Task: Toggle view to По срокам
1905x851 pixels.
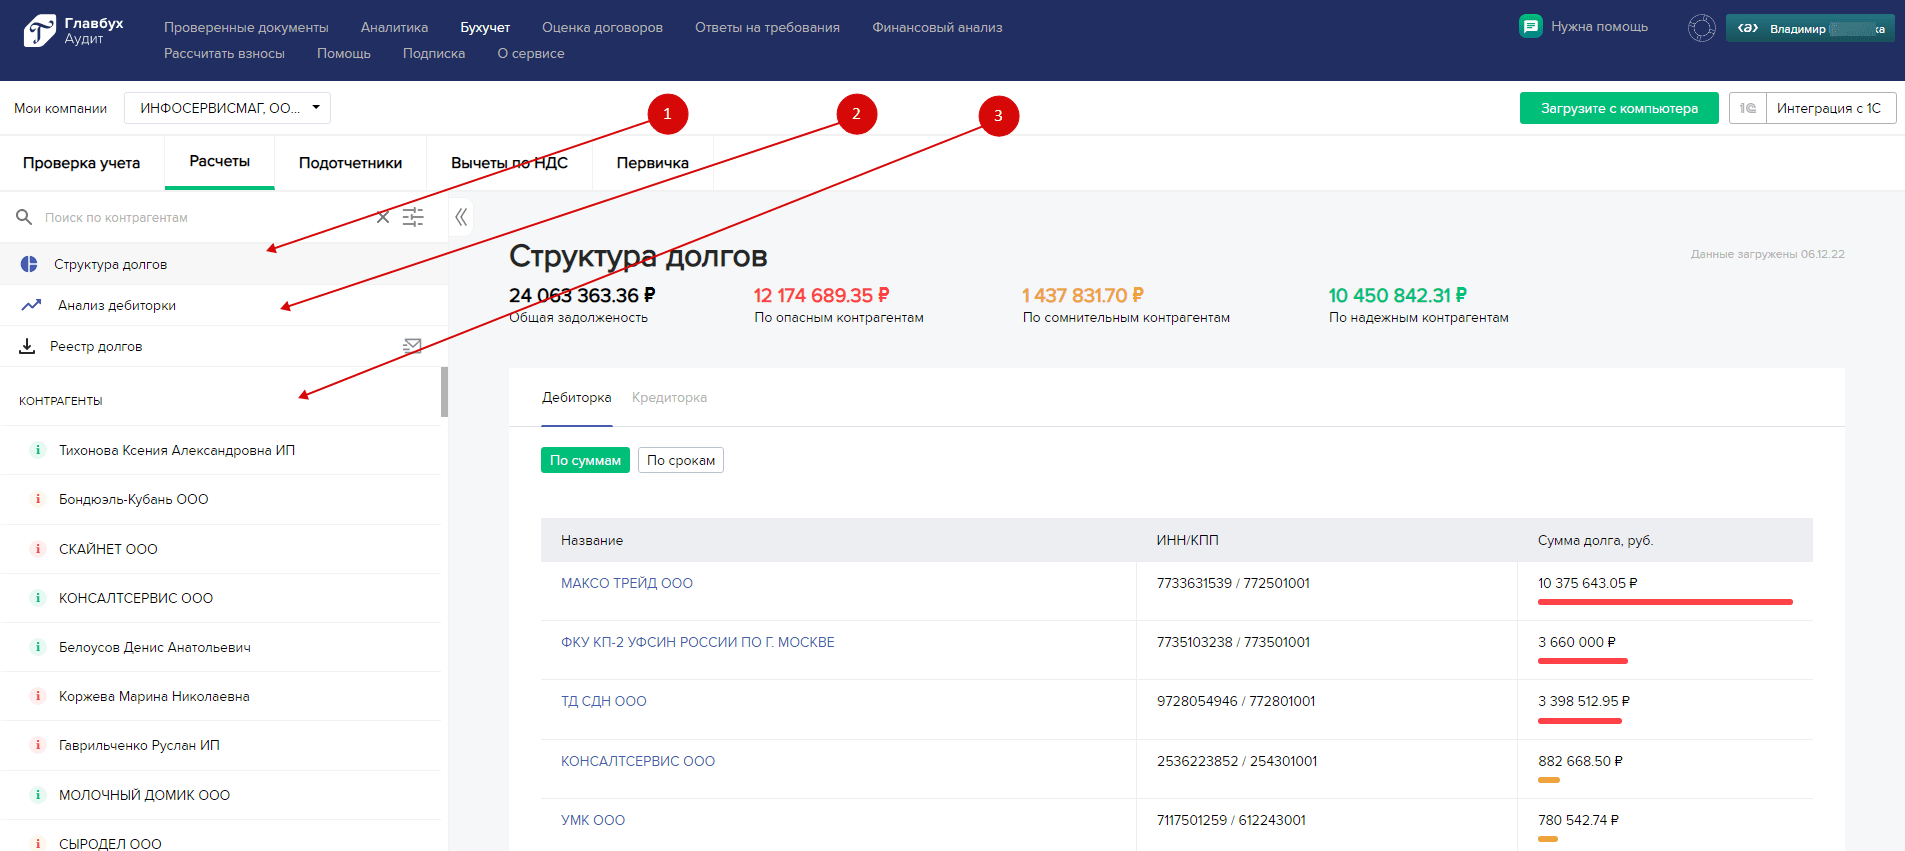Action: point(680,460)
